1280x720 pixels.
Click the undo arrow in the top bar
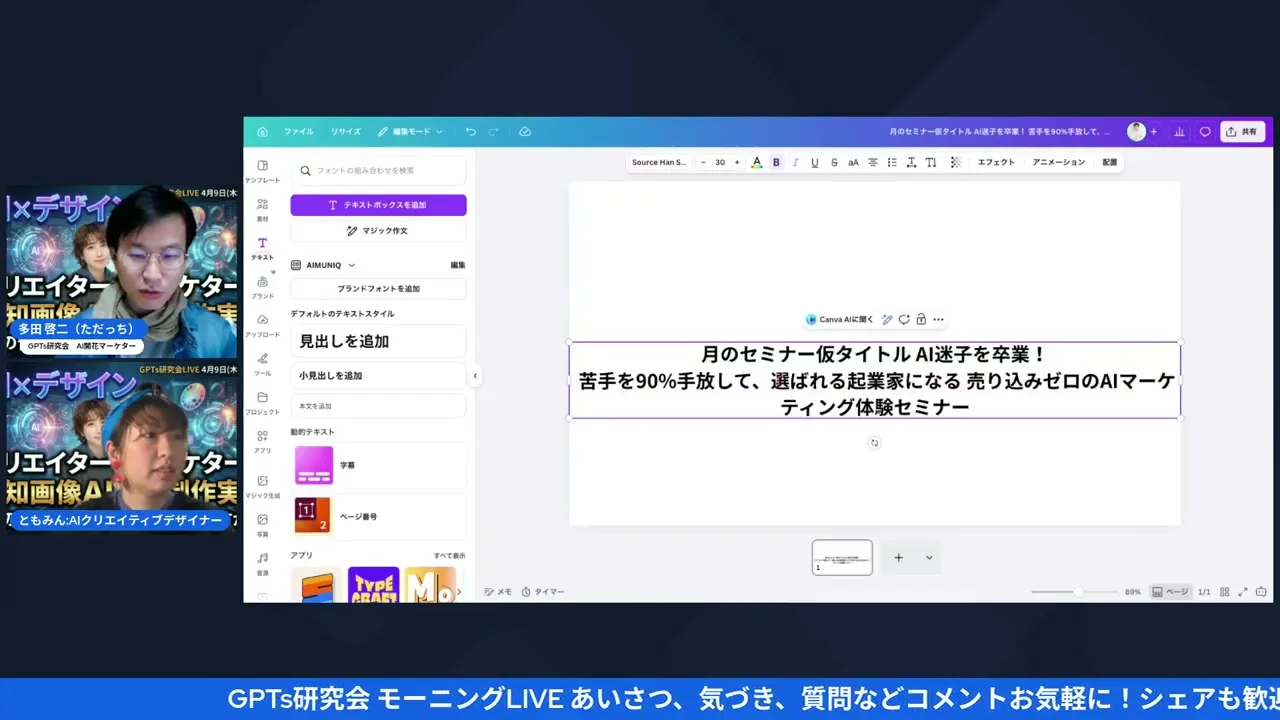[x=470, y=131]
